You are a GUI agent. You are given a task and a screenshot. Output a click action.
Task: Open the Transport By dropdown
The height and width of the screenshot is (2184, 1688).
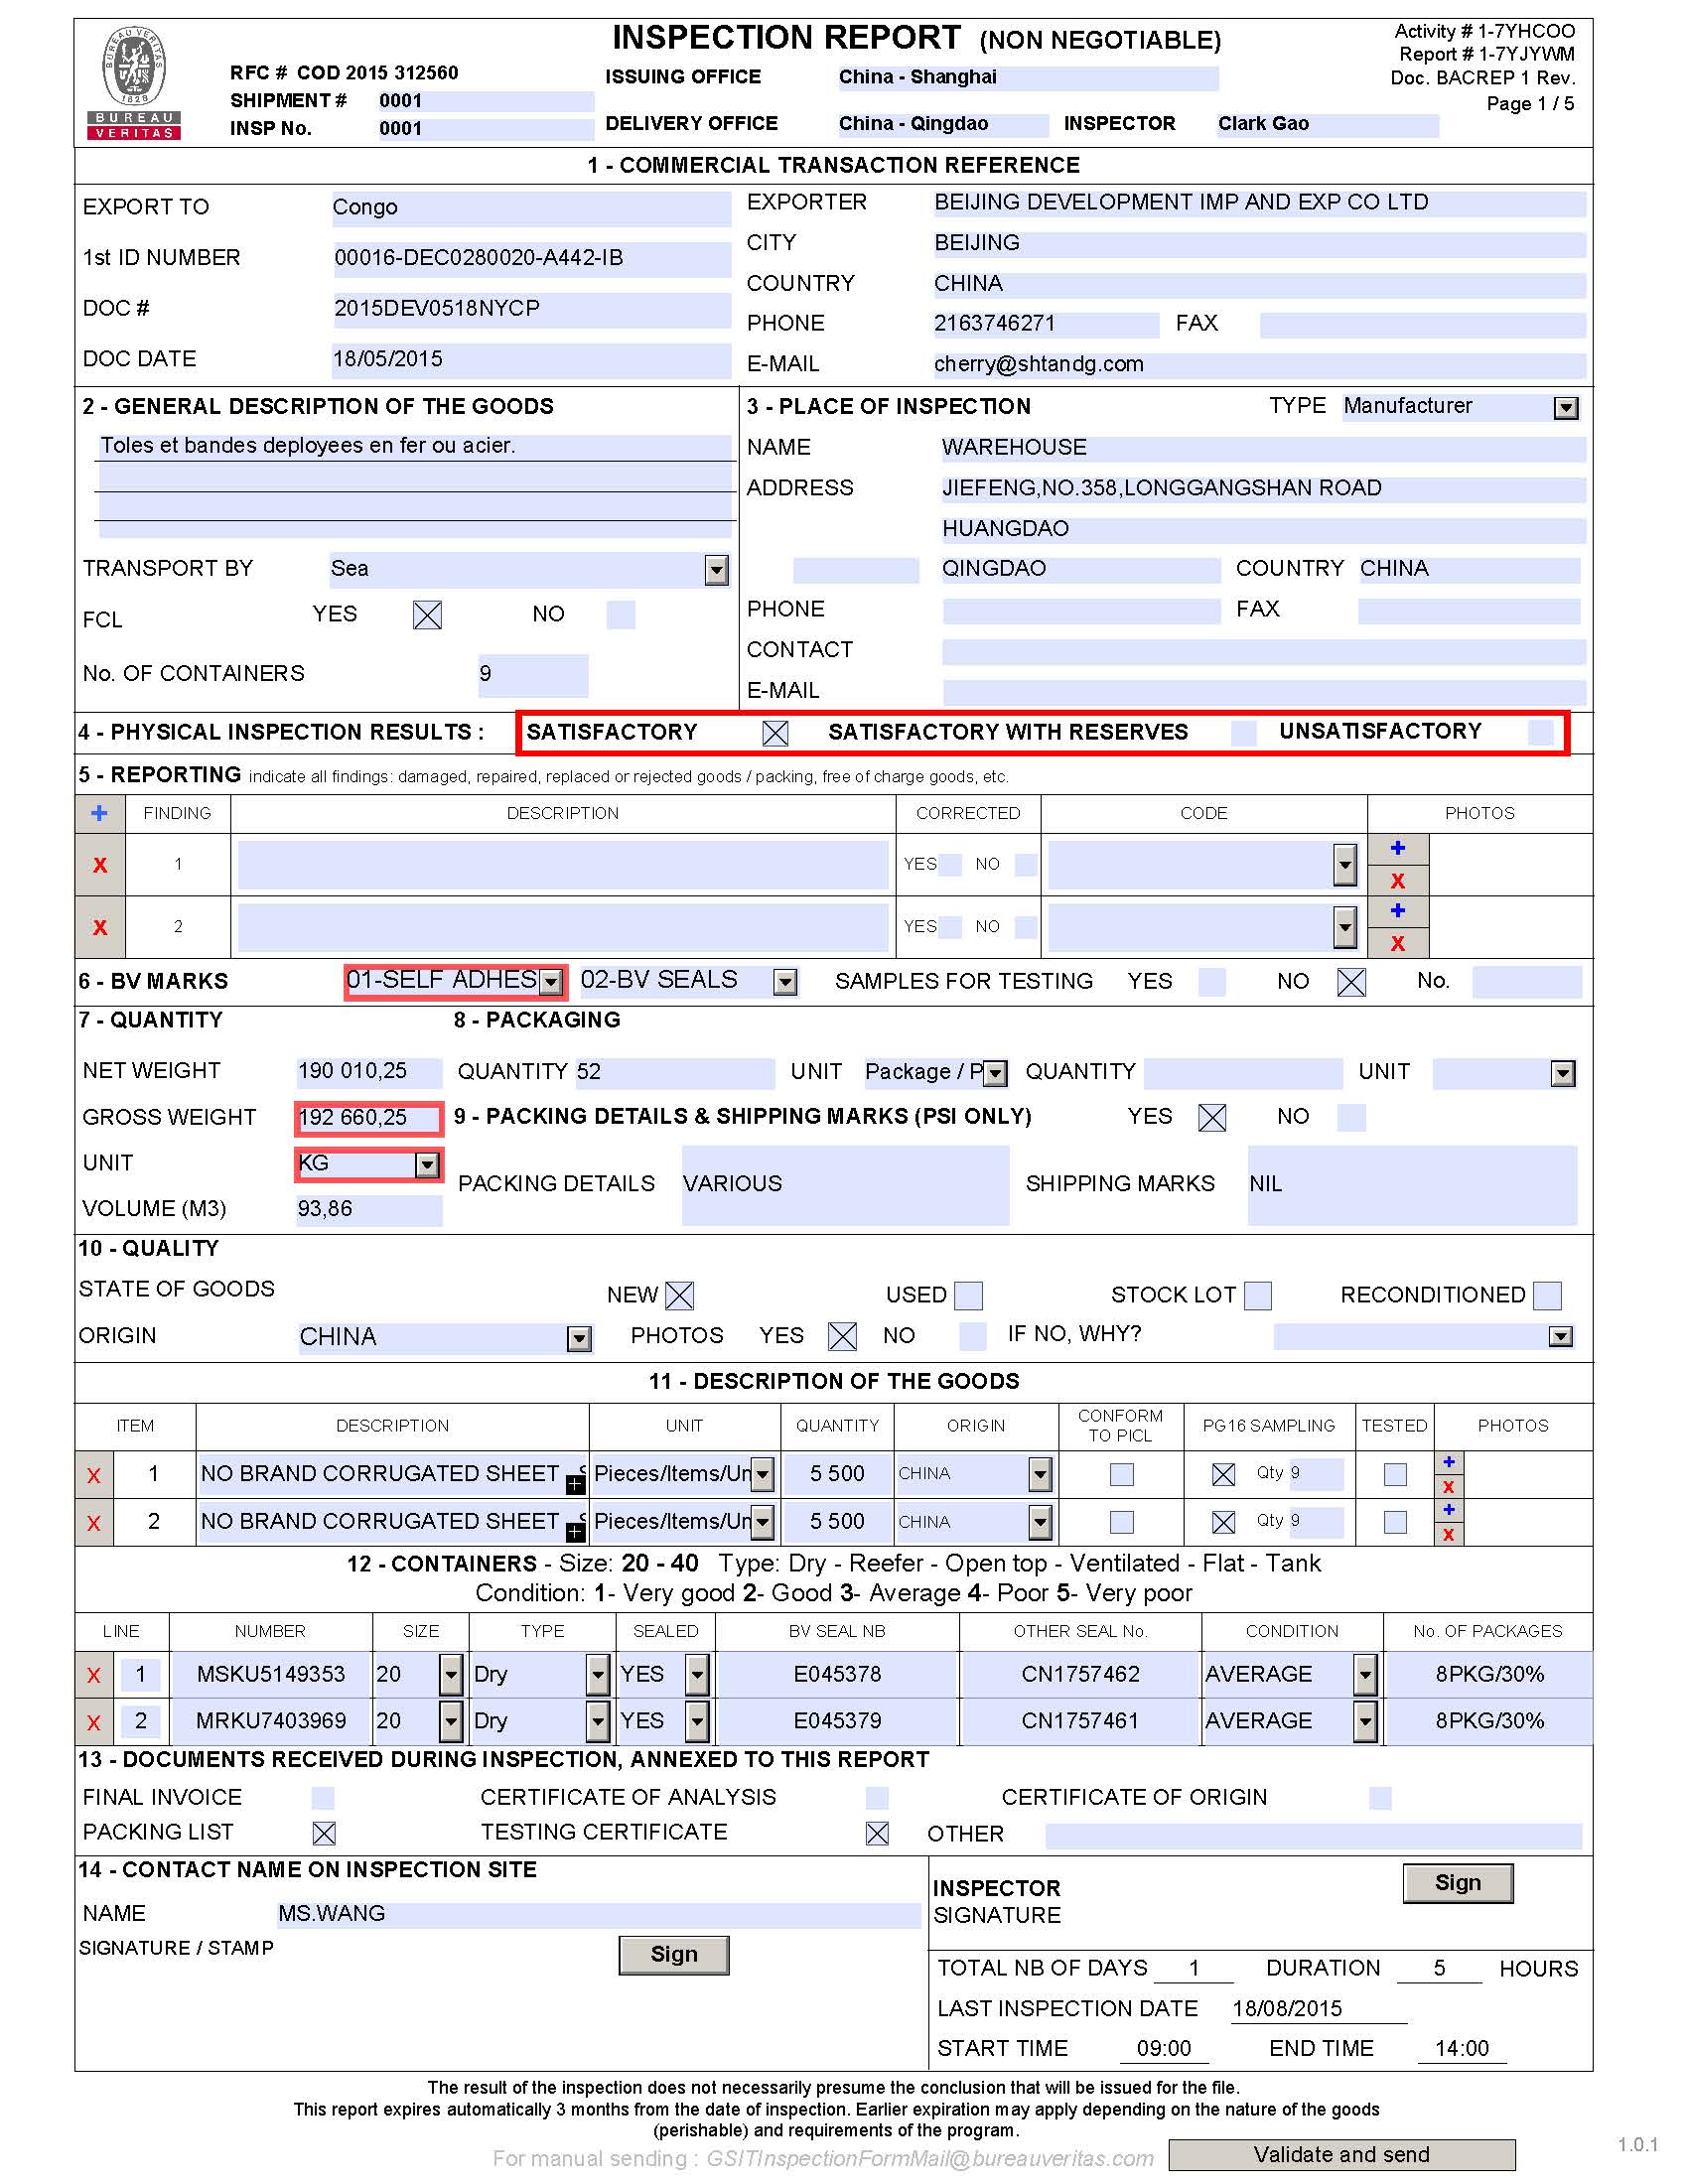716,570
